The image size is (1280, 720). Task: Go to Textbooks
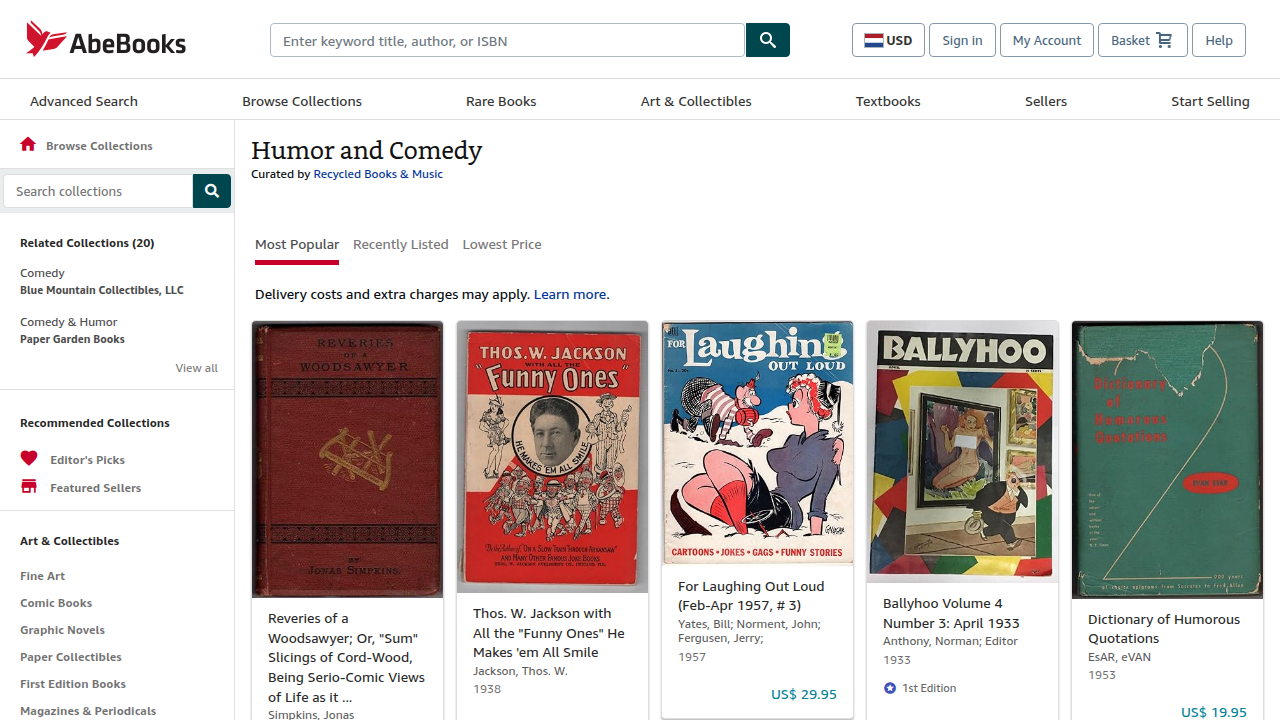tap(888, 101)
